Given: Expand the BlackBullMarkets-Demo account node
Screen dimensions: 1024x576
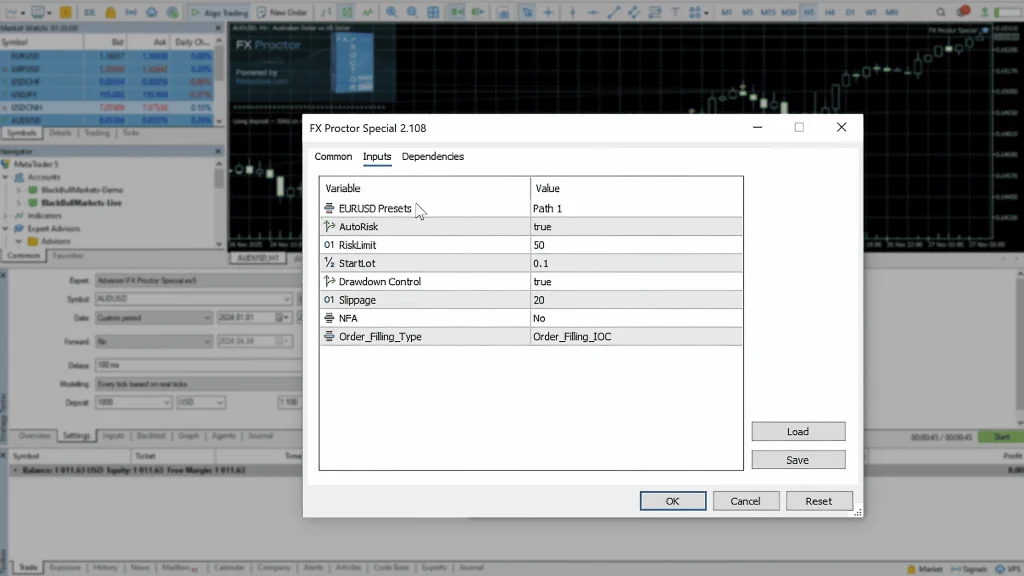Looking at the screenshot, I should click(x=19, y=190).
